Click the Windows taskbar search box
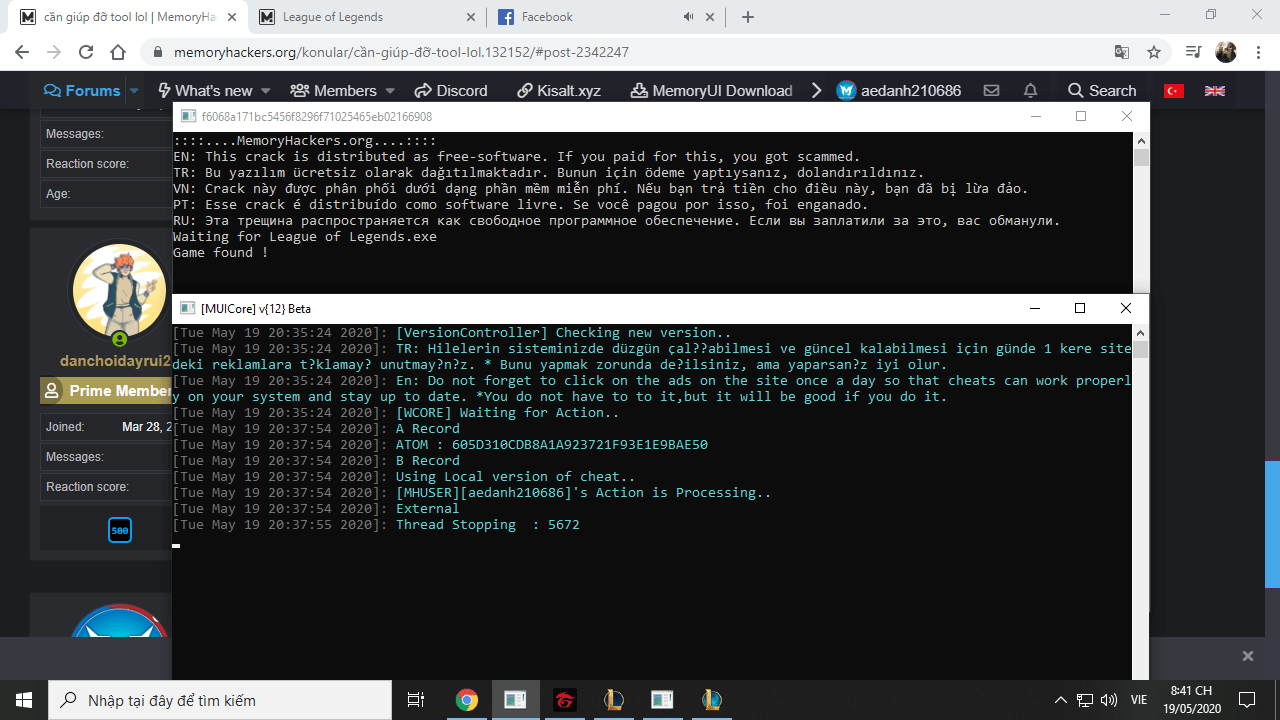This screenshot has height=720, width=1280. click(220, 700)
